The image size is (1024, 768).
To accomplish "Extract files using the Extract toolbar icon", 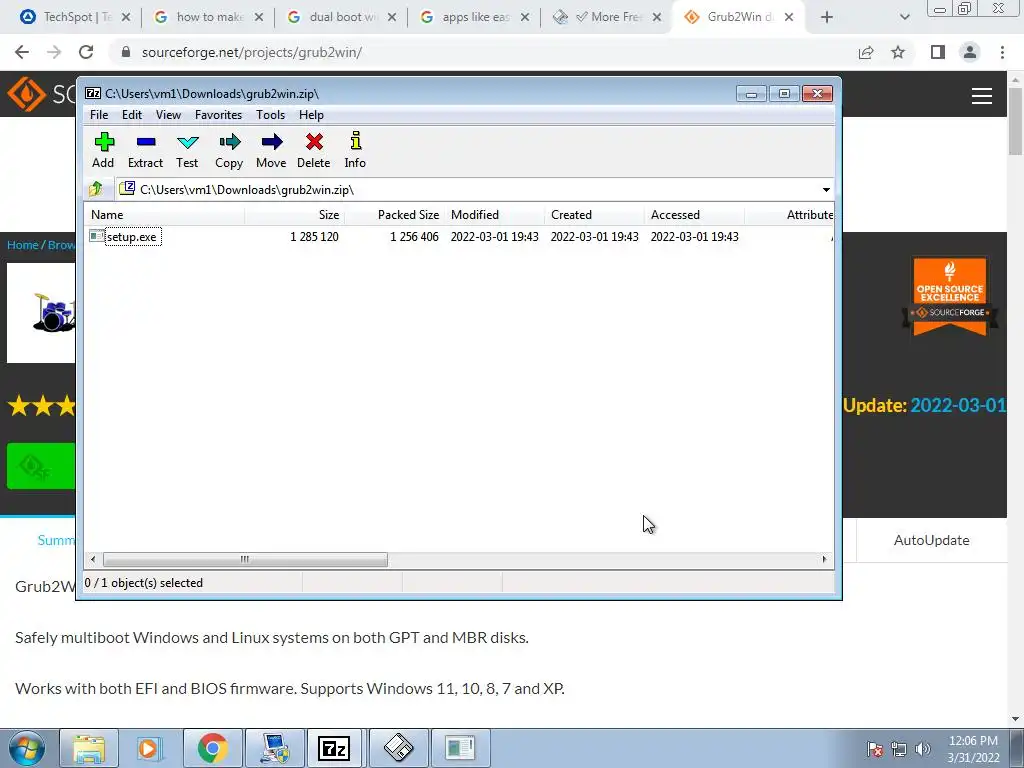I will pos(145,151).
